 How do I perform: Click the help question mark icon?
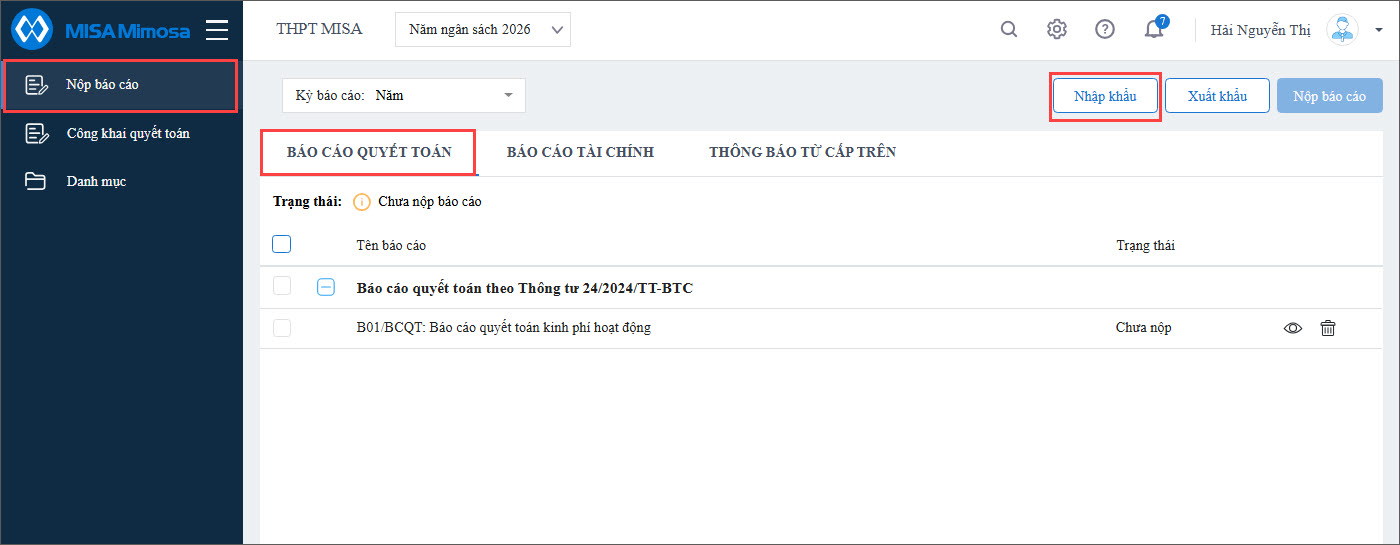[1105, 29]
